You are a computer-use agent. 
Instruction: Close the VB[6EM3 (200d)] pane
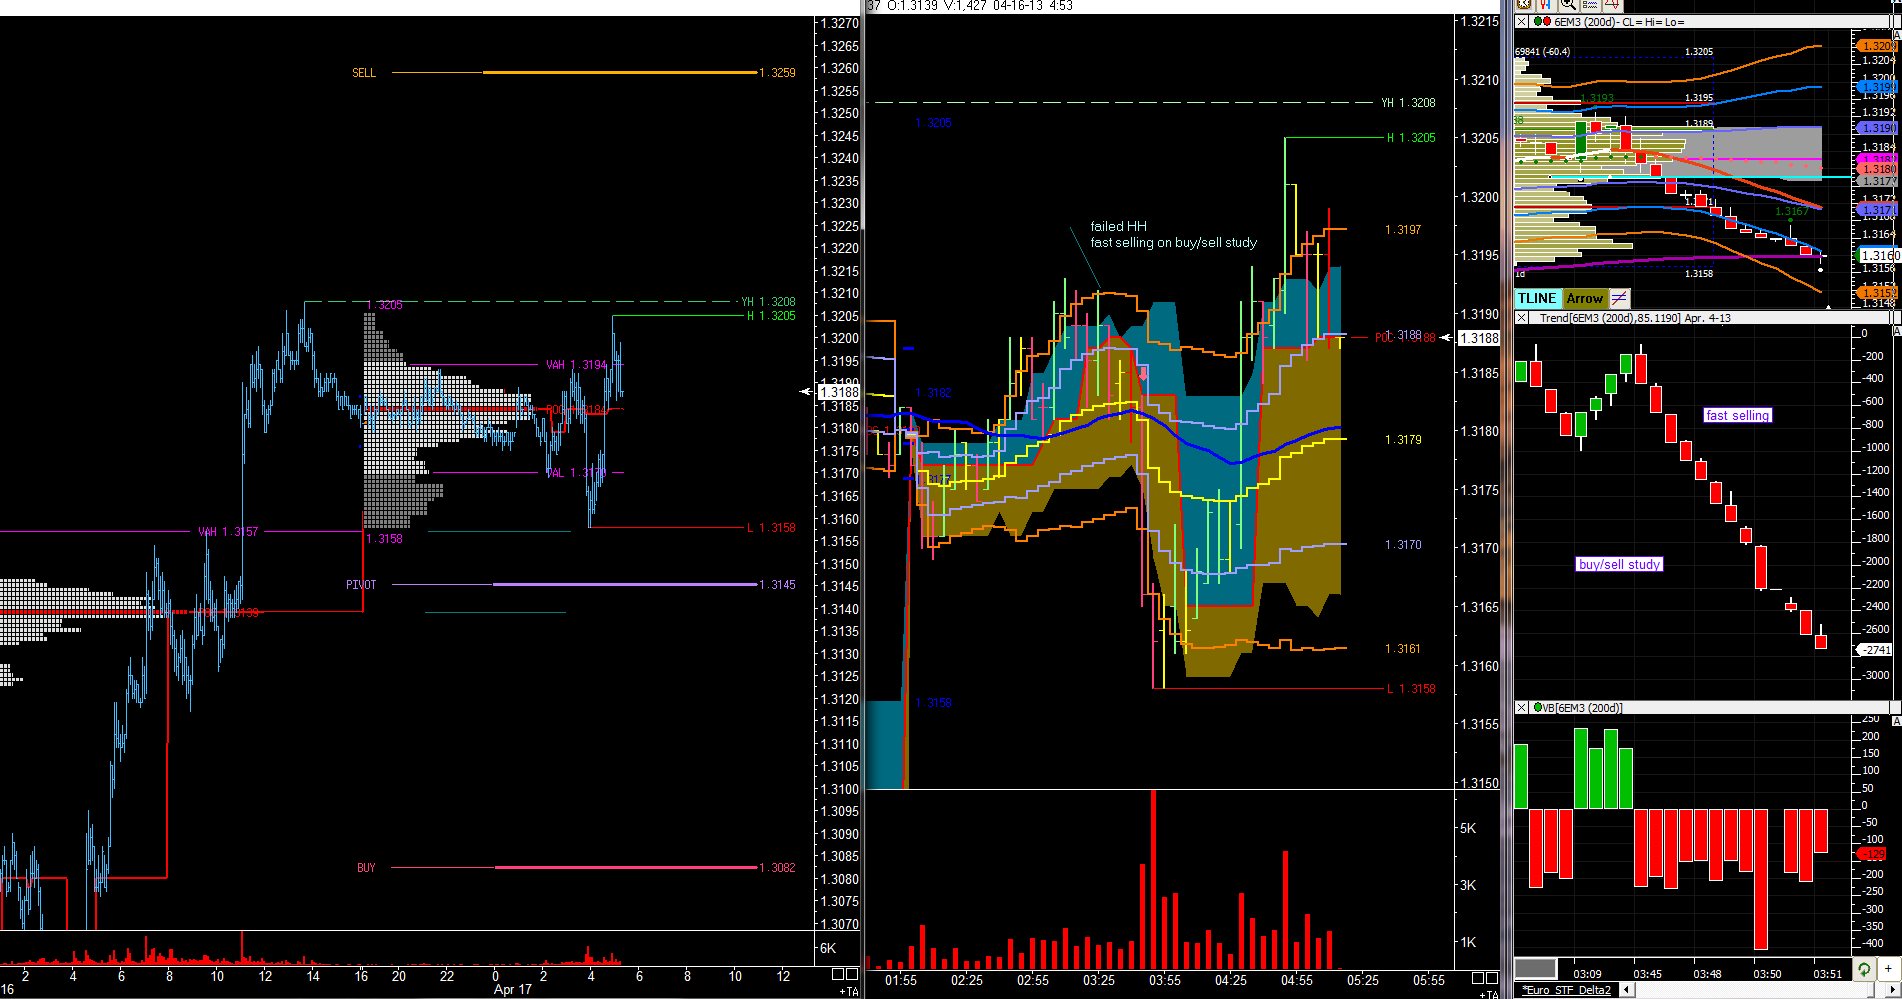coord(1522,708)
